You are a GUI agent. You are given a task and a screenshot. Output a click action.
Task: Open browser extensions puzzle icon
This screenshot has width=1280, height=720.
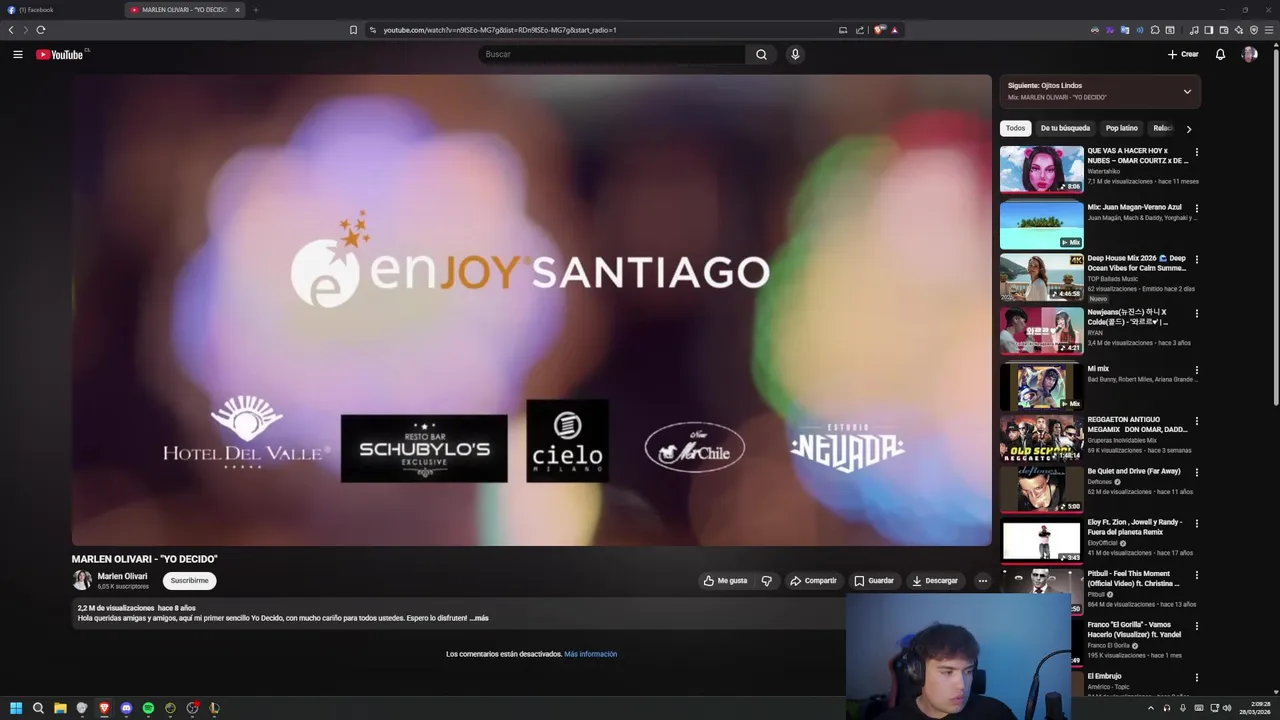coord(1155,30)
